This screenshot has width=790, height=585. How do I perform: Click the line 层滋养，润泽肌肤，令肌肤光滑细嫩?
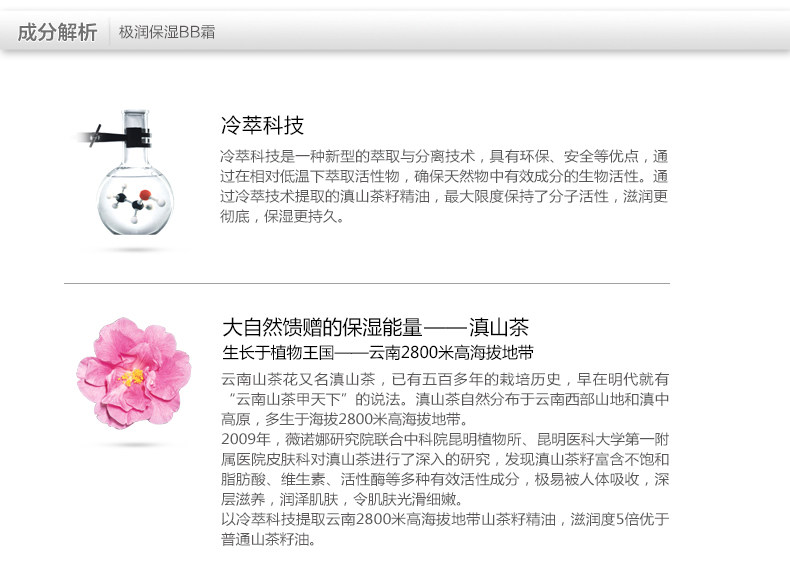(342, 499)
